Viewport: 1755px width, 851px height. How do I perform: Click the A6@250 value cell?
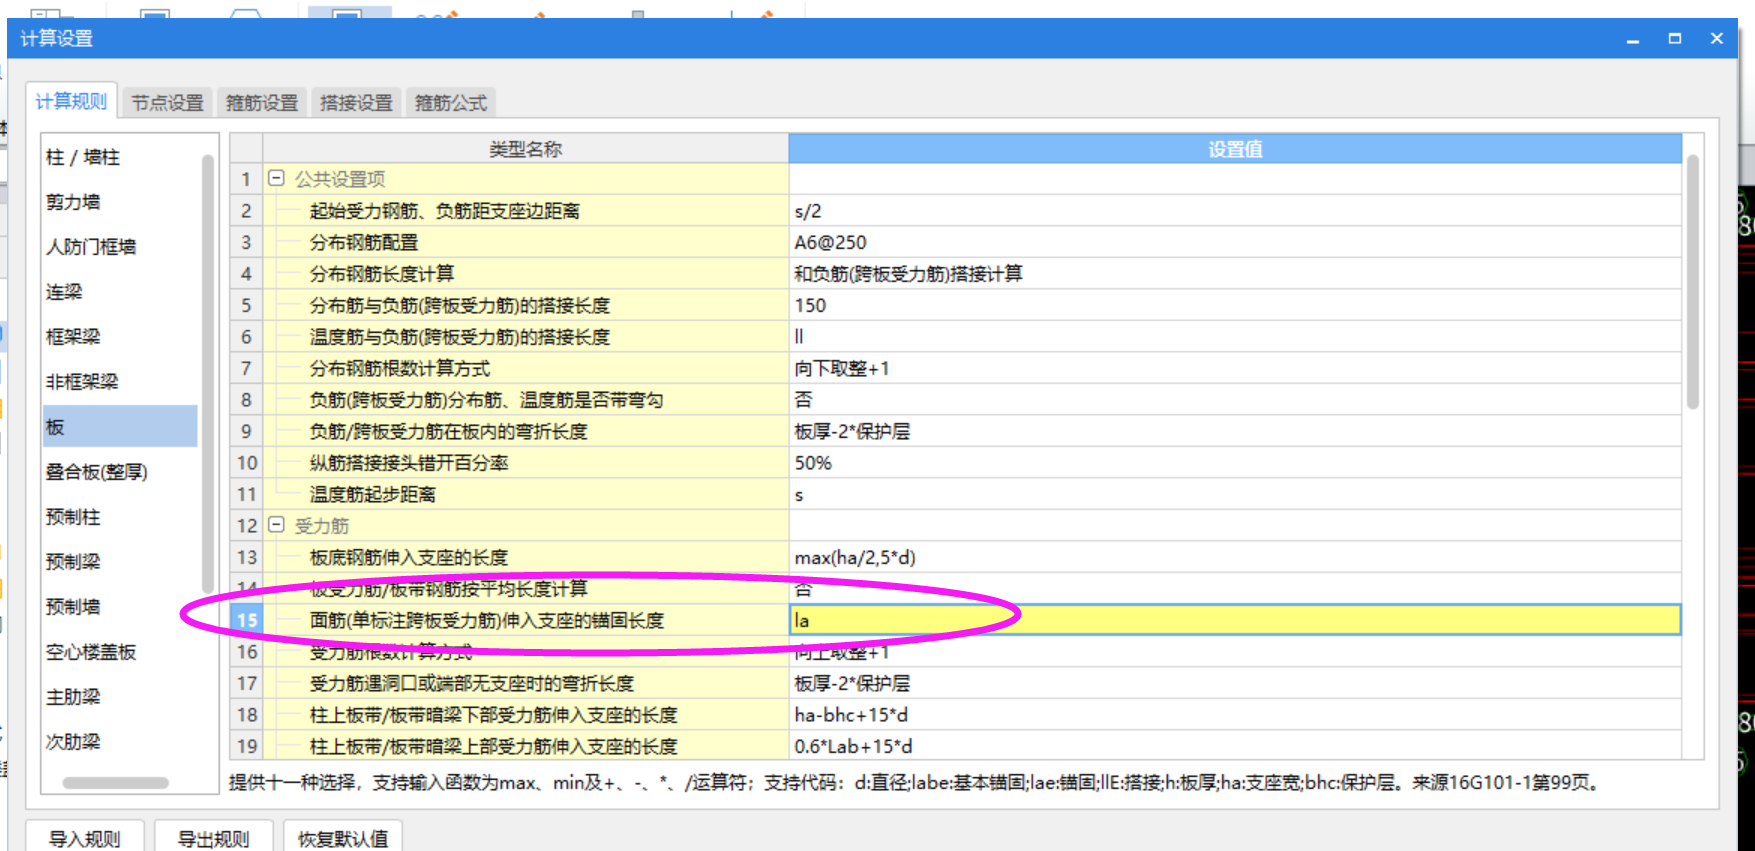coord(1235,242)
